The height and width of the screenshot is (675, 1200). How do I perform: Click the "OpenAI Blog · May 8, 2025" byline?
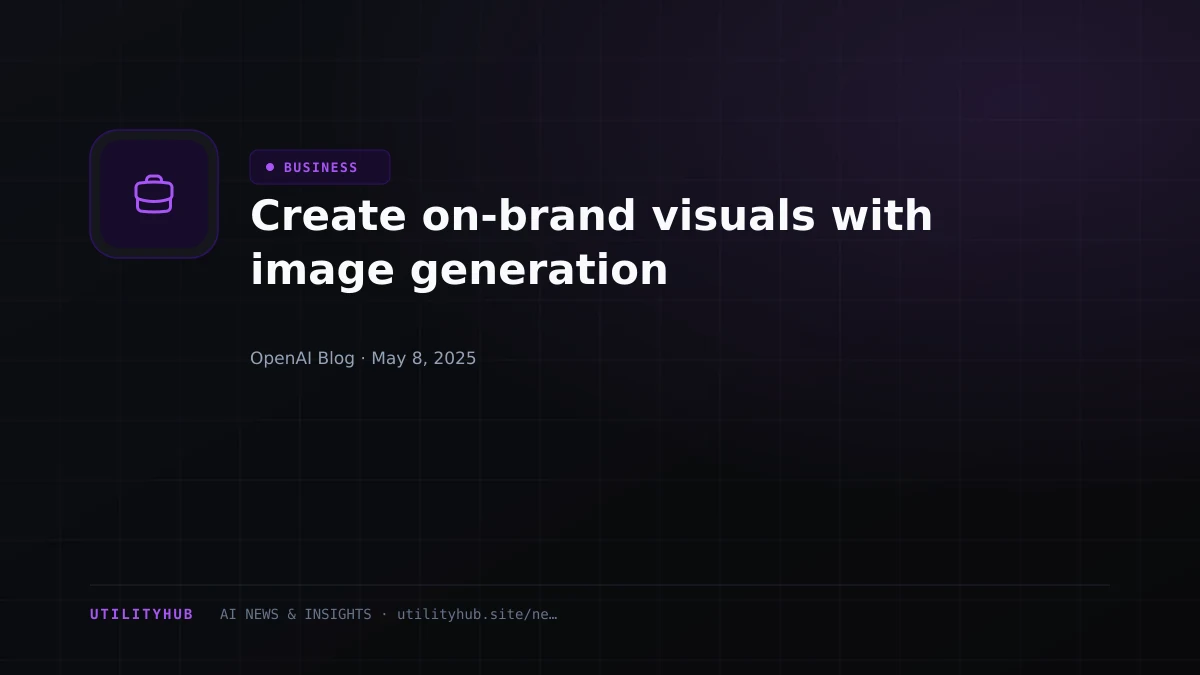click(x=363, y=358)
